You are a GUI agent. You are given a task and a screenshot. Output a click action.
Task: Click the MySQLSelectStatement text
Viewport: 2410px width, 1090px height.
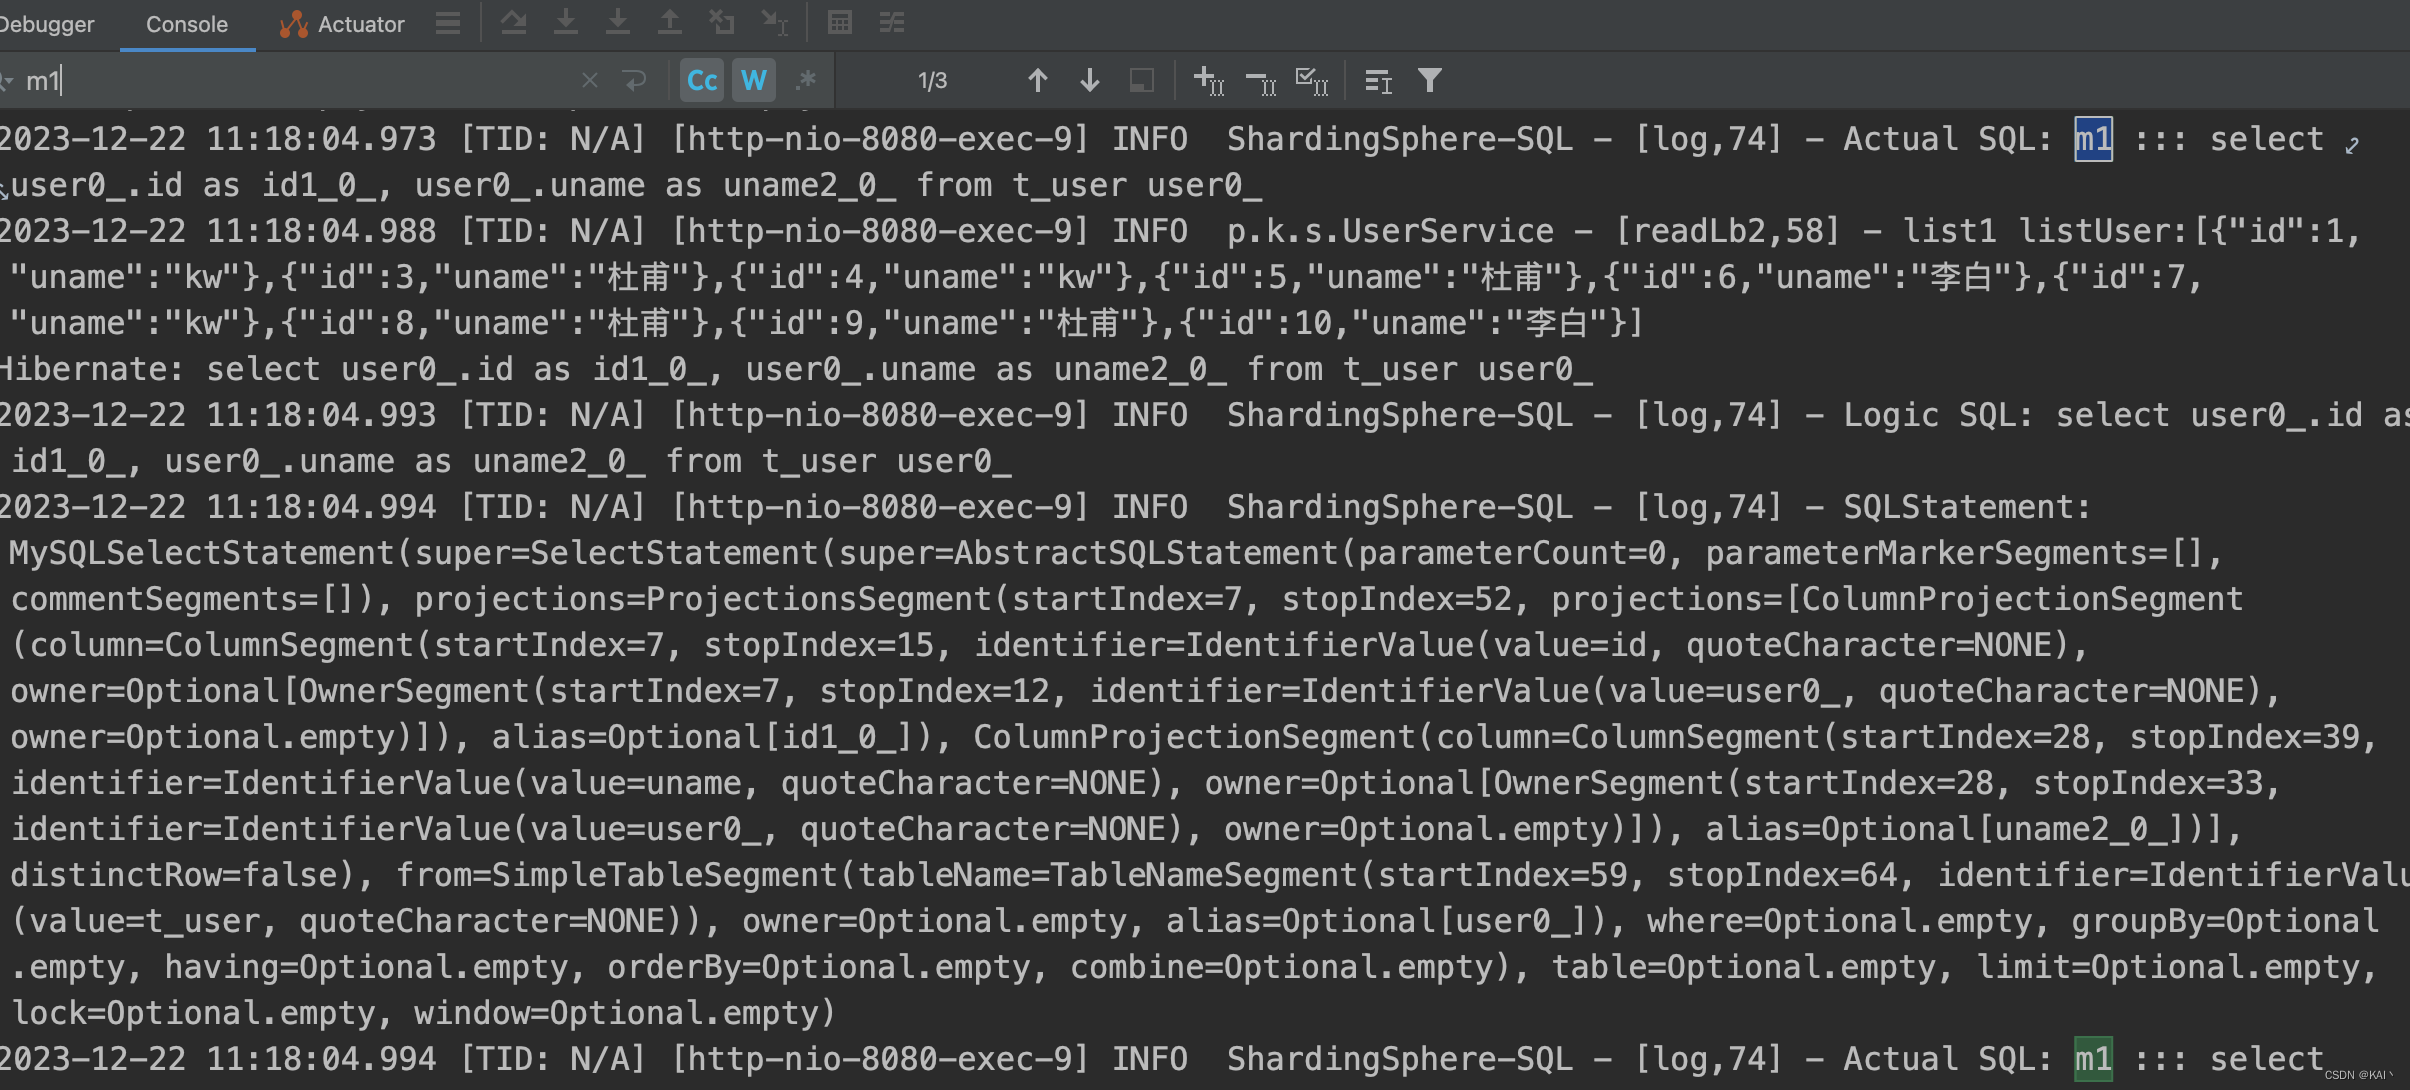(x=202, y=553)
